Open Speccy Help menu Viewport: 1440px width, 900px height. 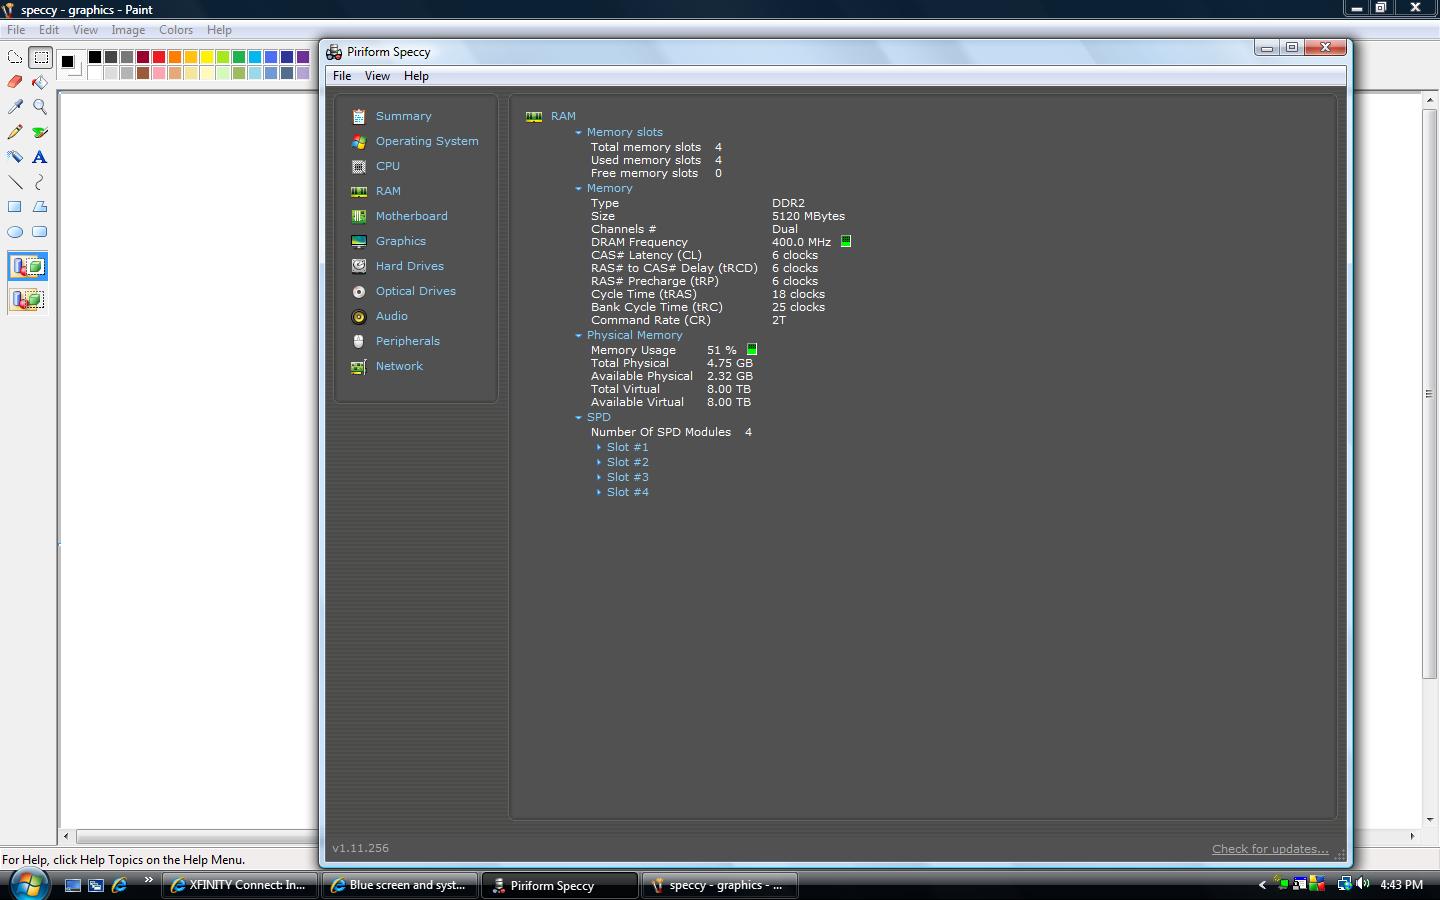[416, 76]
